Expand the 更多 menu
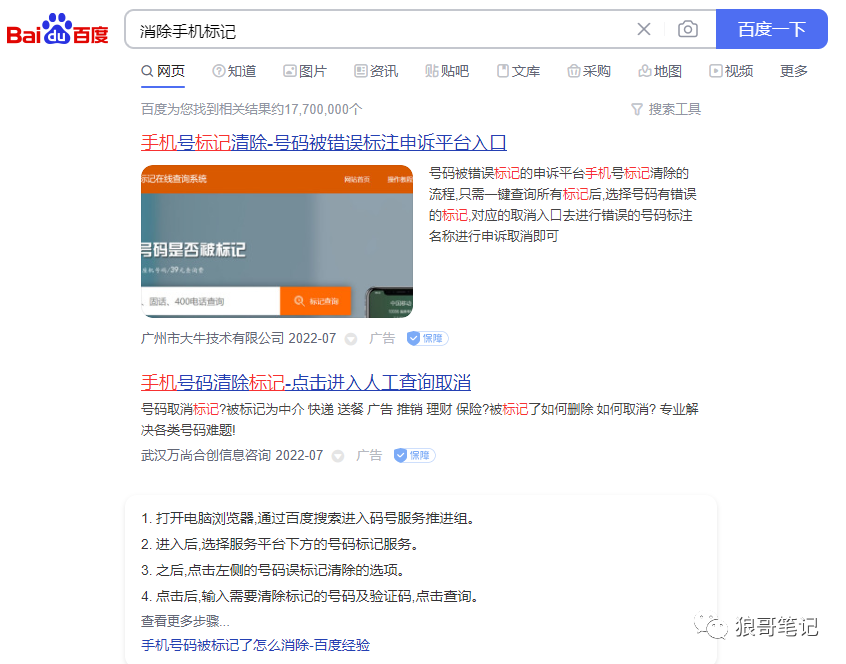Viewport: 846px width, 664px height. (x=794, y=71)
